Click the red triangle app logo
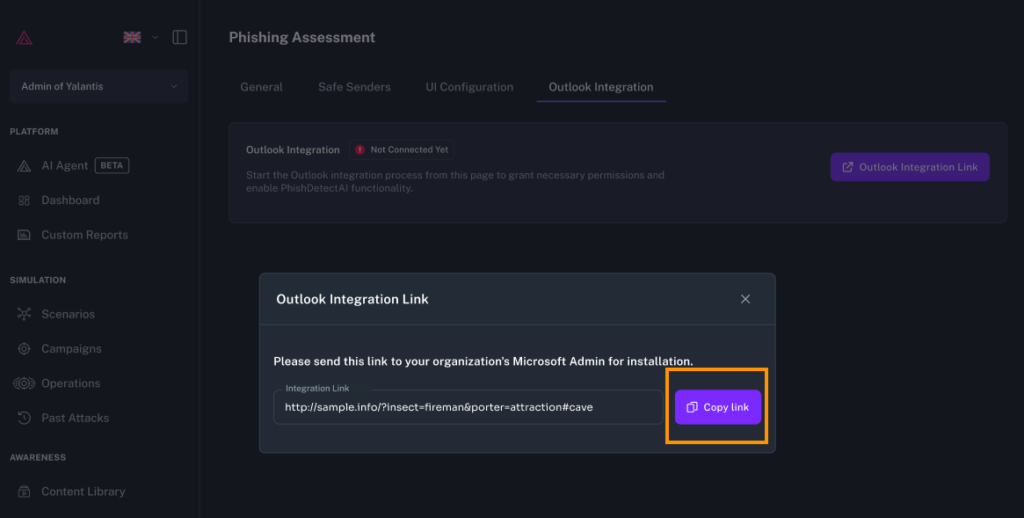 click(24, 38)
